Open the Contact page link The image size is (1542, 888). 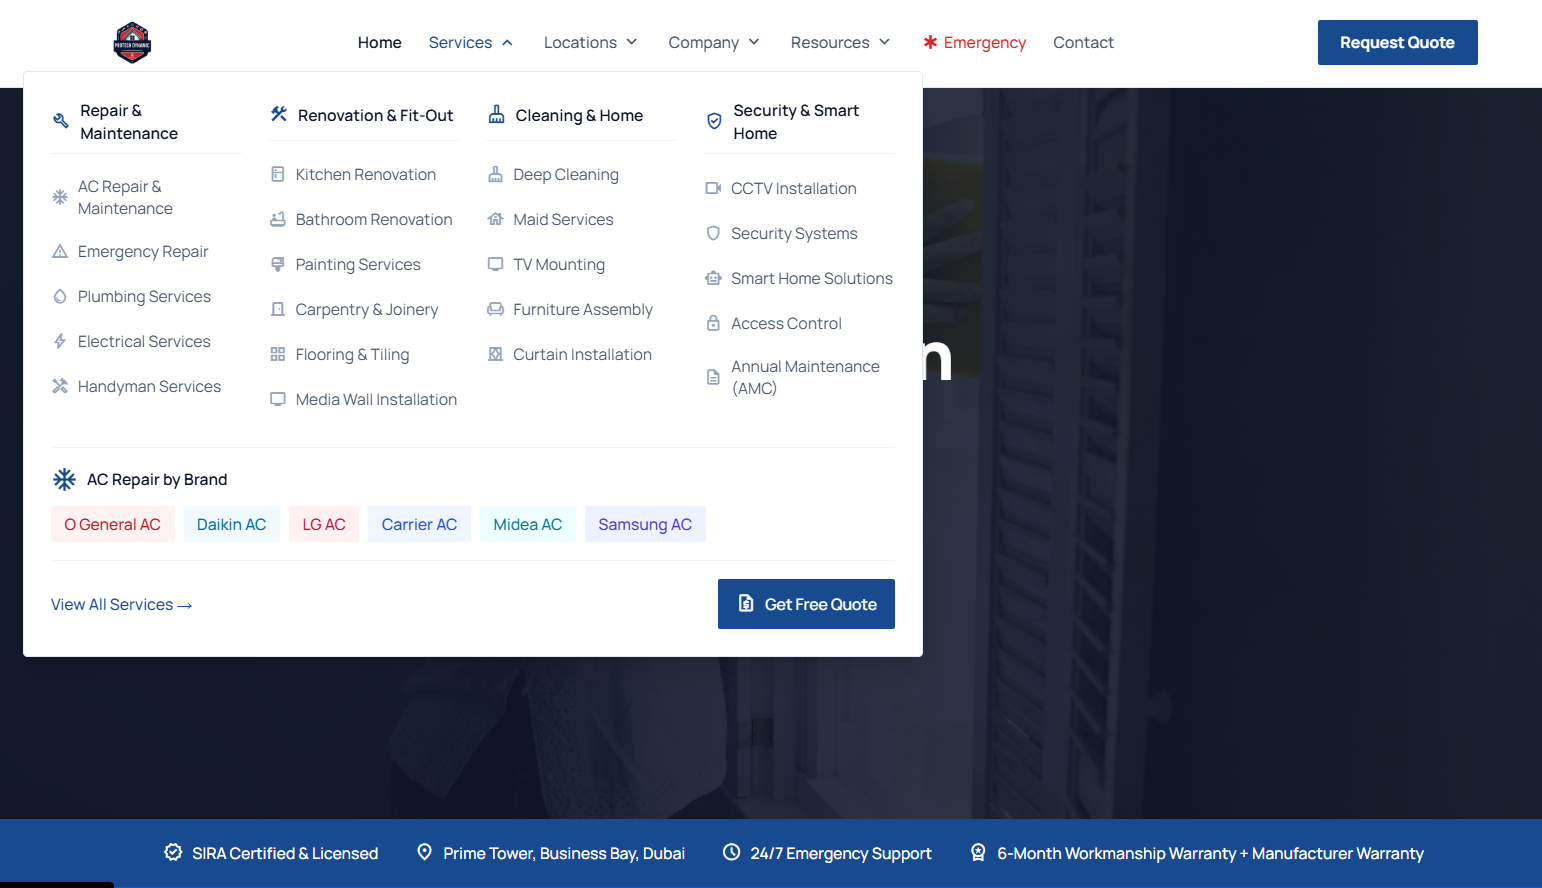[1083, 42]
